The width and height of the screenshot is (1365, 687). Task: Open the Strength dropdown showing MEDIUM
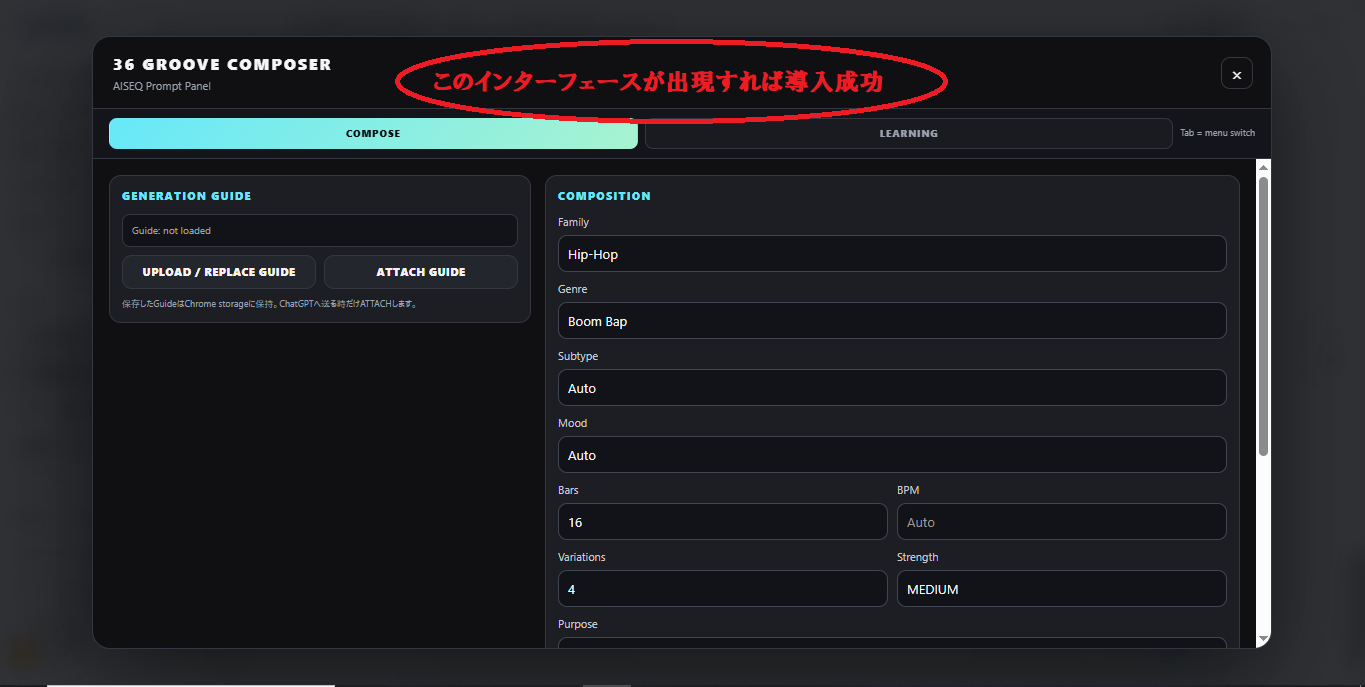[x=1062, y=589]
